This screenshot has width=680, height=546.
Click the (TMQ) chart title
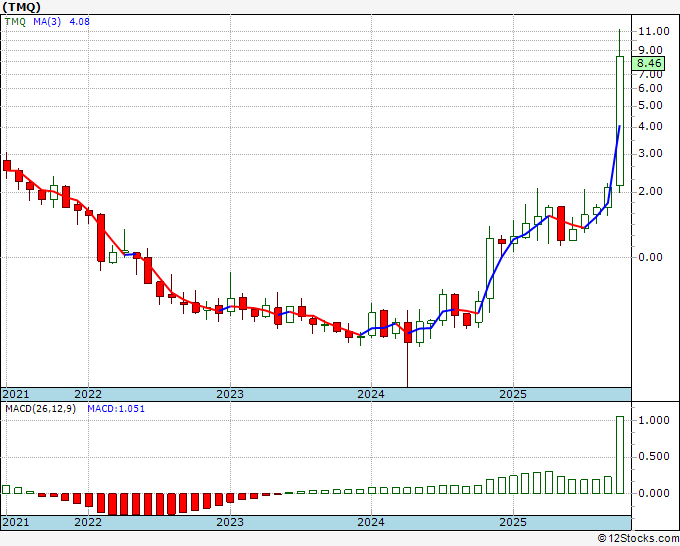coord(22,7)
